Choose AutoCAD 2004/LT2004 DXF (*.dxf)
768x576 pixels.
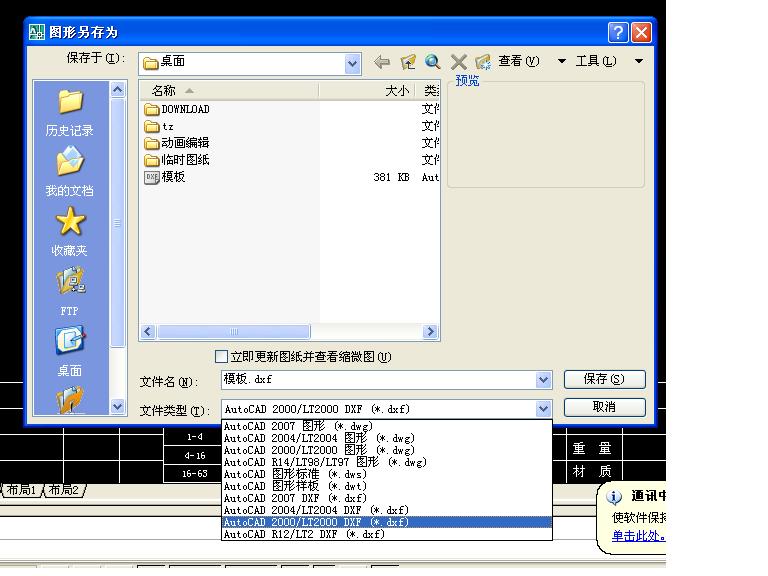click(387, 510)
